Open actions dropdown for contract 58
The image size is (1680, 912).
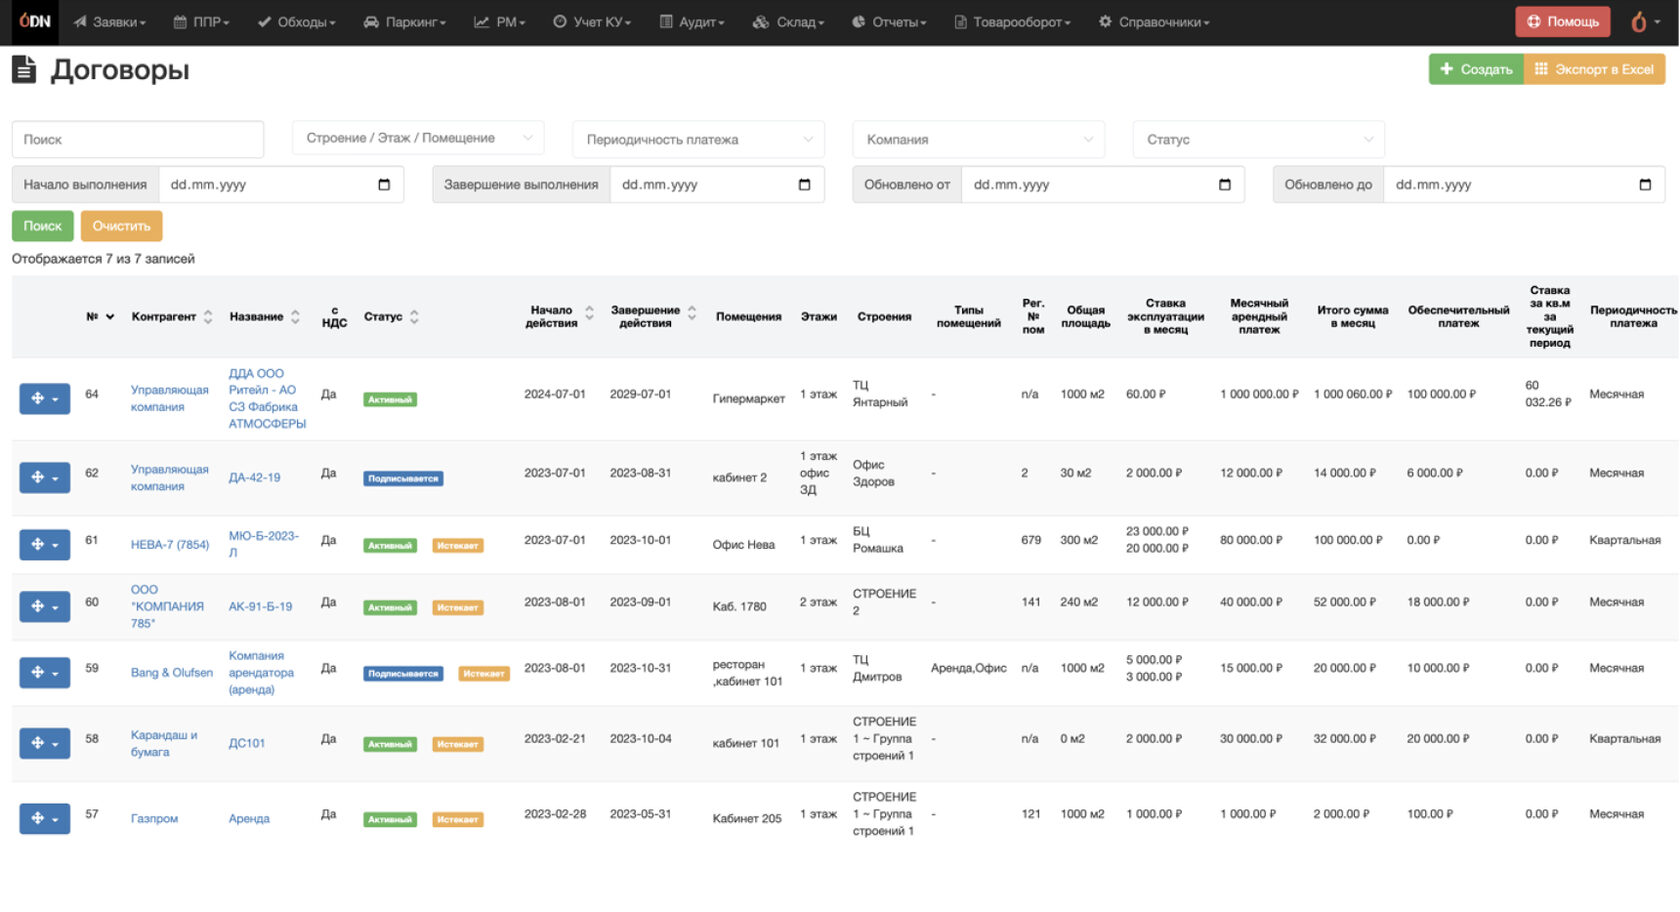pyautogui.click(x=45, y=743)
